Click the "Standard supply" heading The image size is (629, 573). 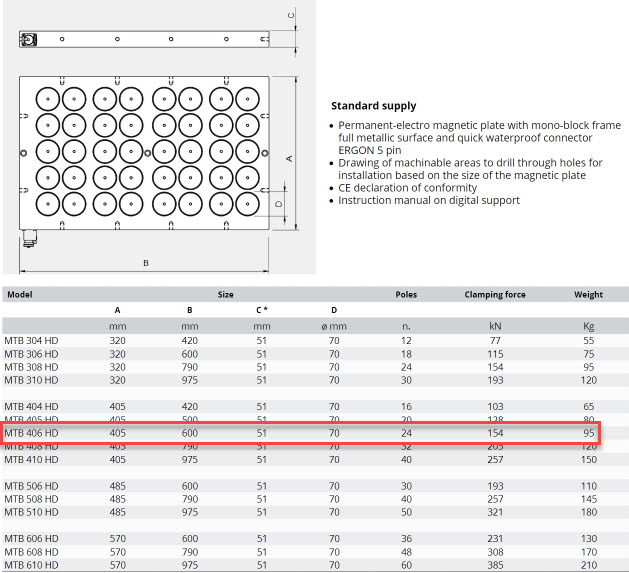click(373, 106)
